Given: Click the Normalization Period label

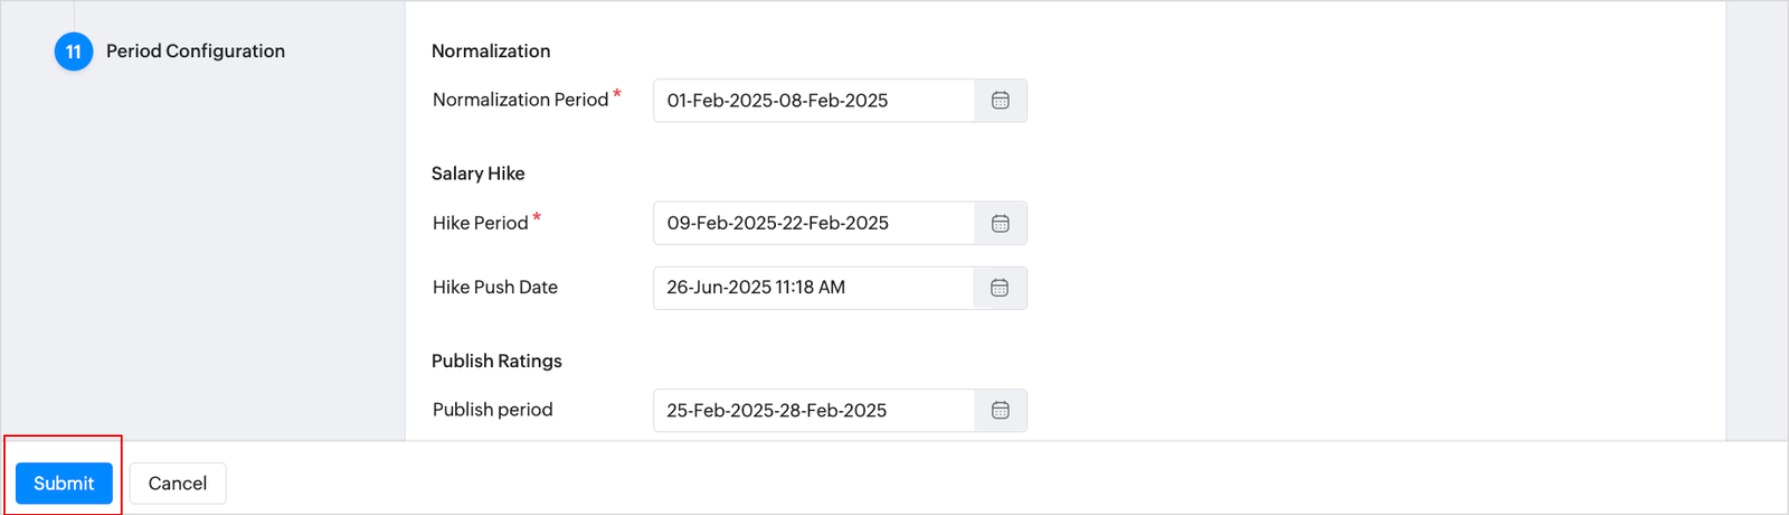Looking at the screenshot, I should coord(520,100).
